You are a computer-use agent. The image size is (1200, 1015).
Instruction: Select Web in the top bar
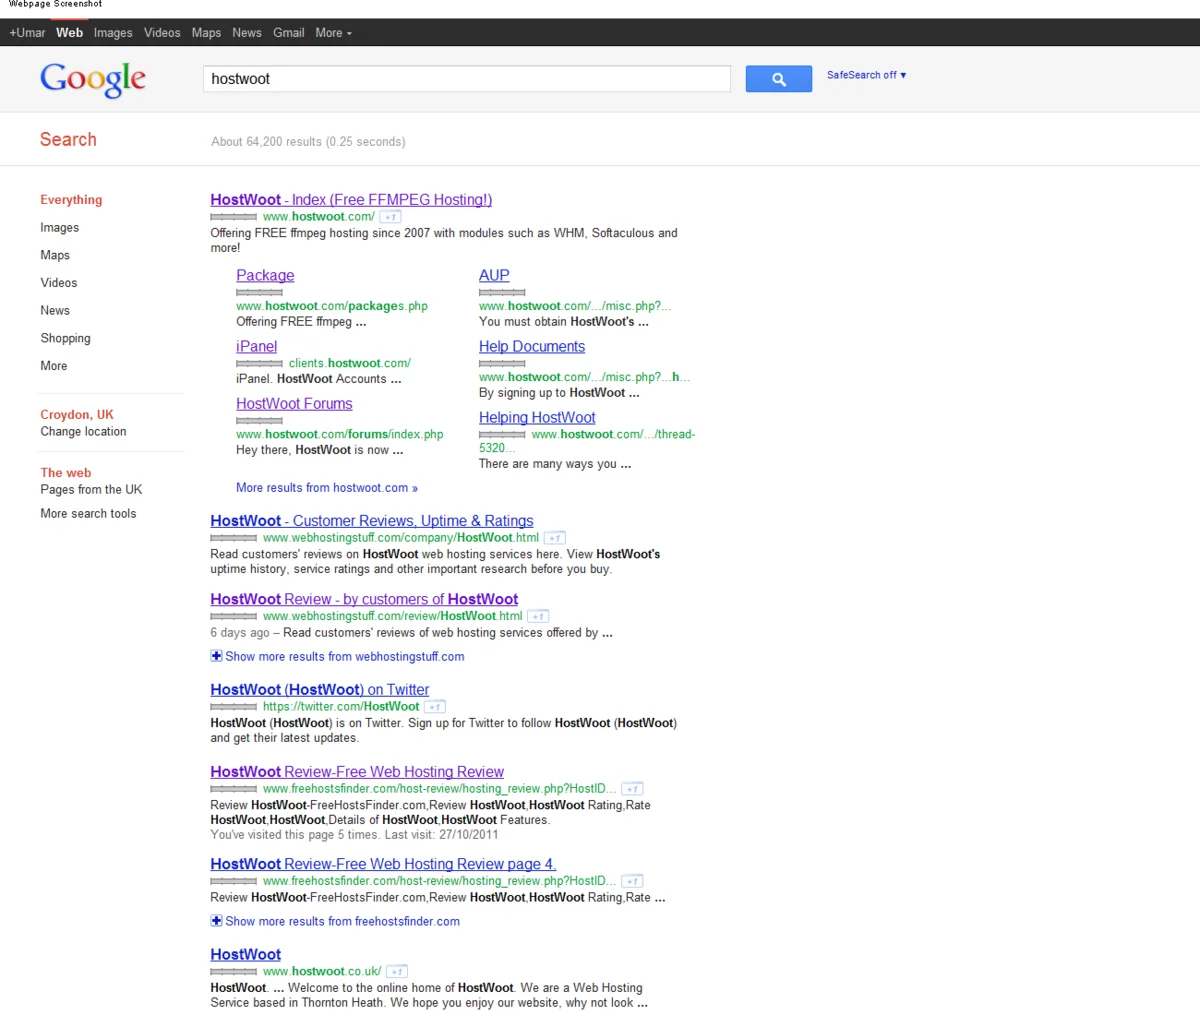point(69,33)
